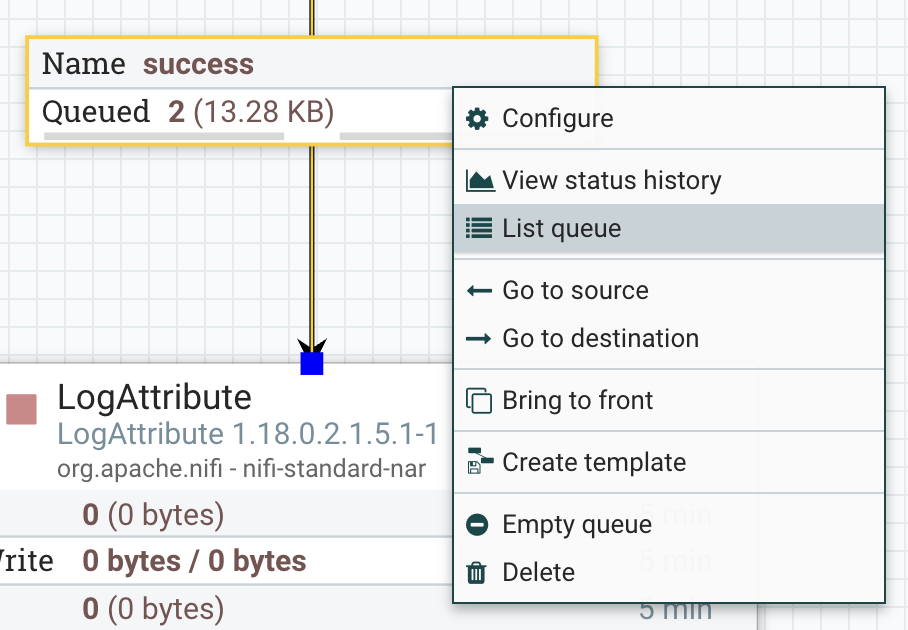The height and width of the screenshot is (630, 908).
Task: Click the Empty queue minus-circle icon
Action: (478, 525)
